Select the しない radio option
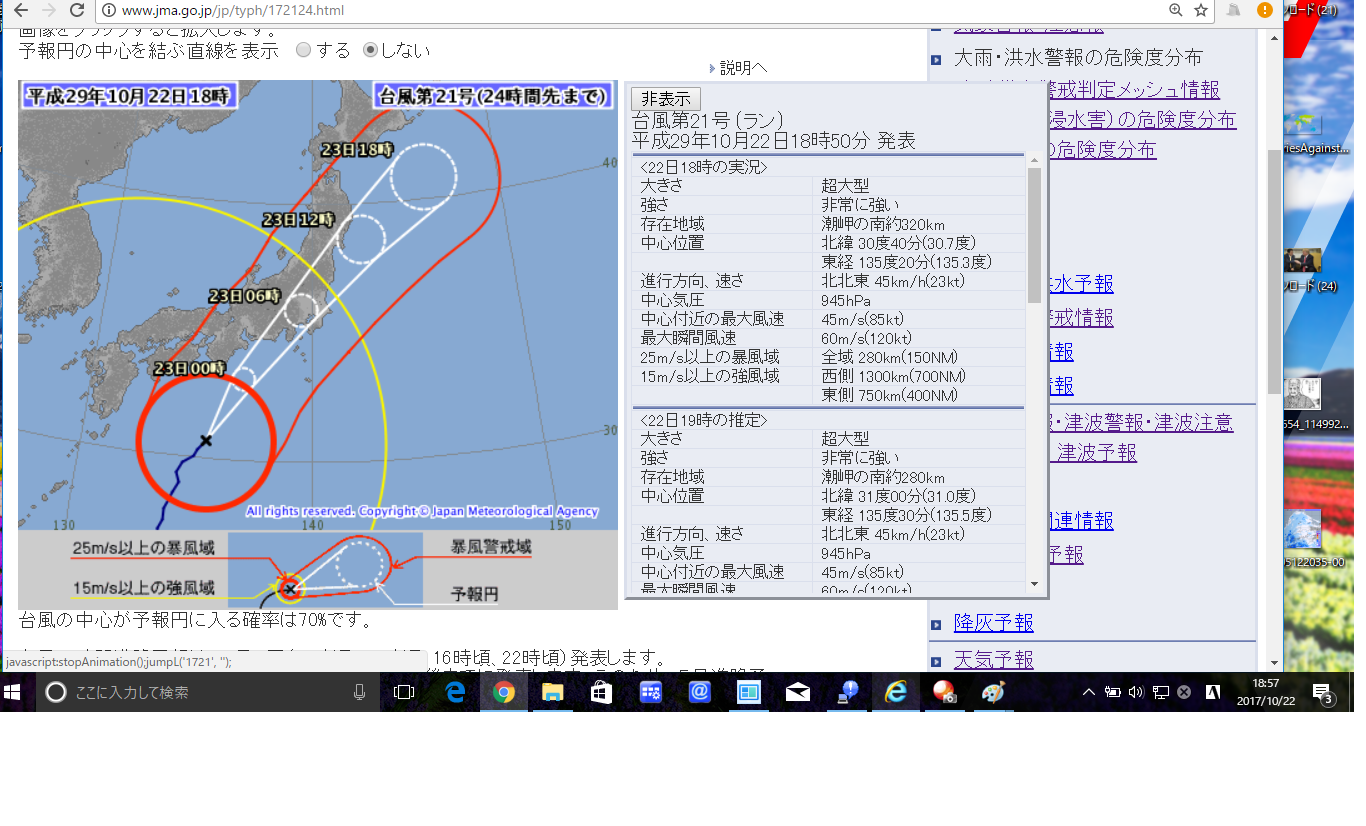Image resolution: width=1366 pixels, height=826 pixels. 371,50
